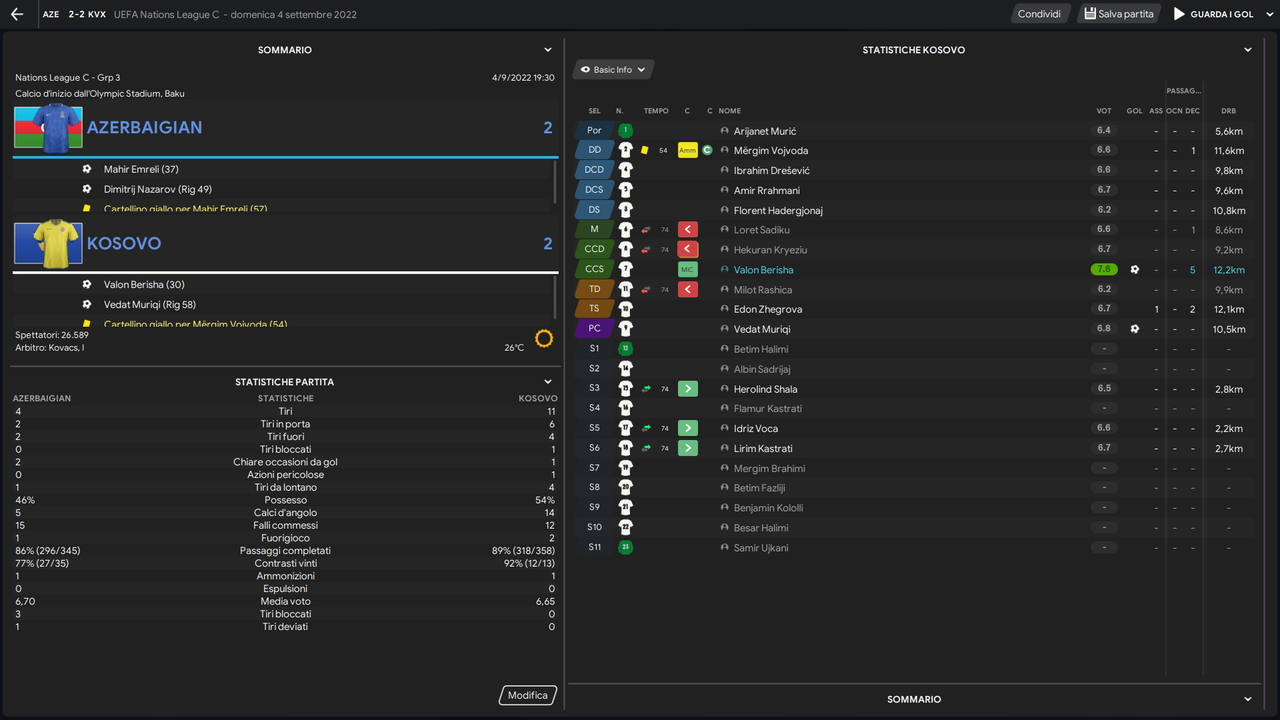1280x720 pixels.
Task: Open player profile for Edon Zhegrova
Action: coord(768,309)
